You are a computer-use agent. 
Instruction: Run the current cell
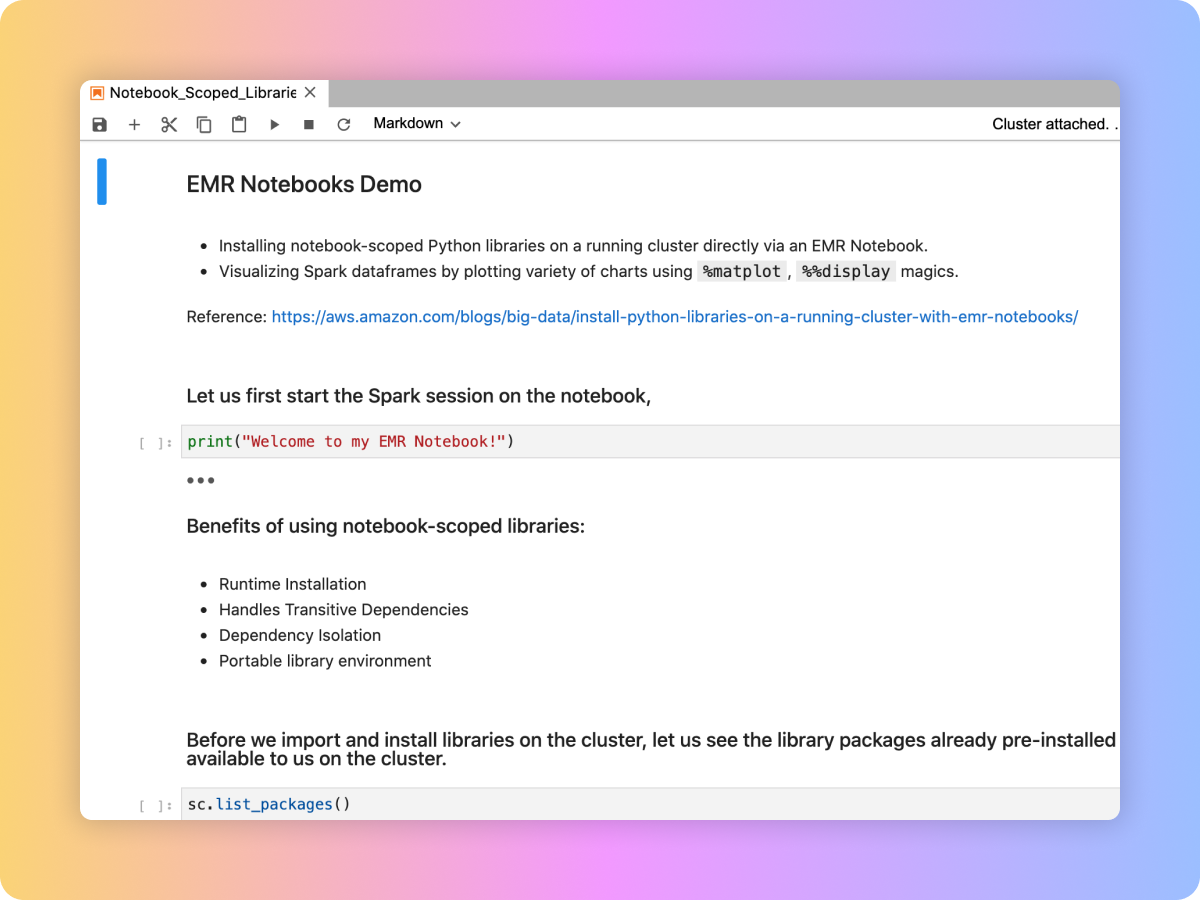pos(274,124)
